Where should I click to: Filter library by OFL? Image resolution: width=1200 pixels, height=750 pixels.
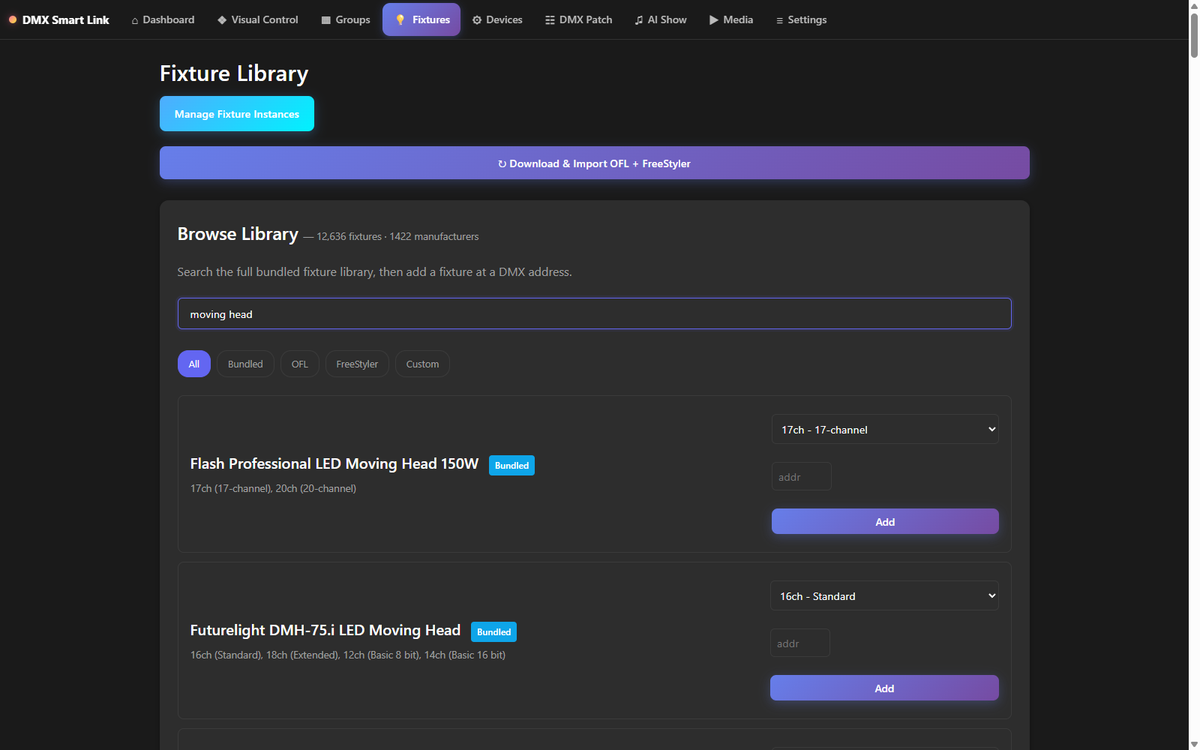point(300,364)
